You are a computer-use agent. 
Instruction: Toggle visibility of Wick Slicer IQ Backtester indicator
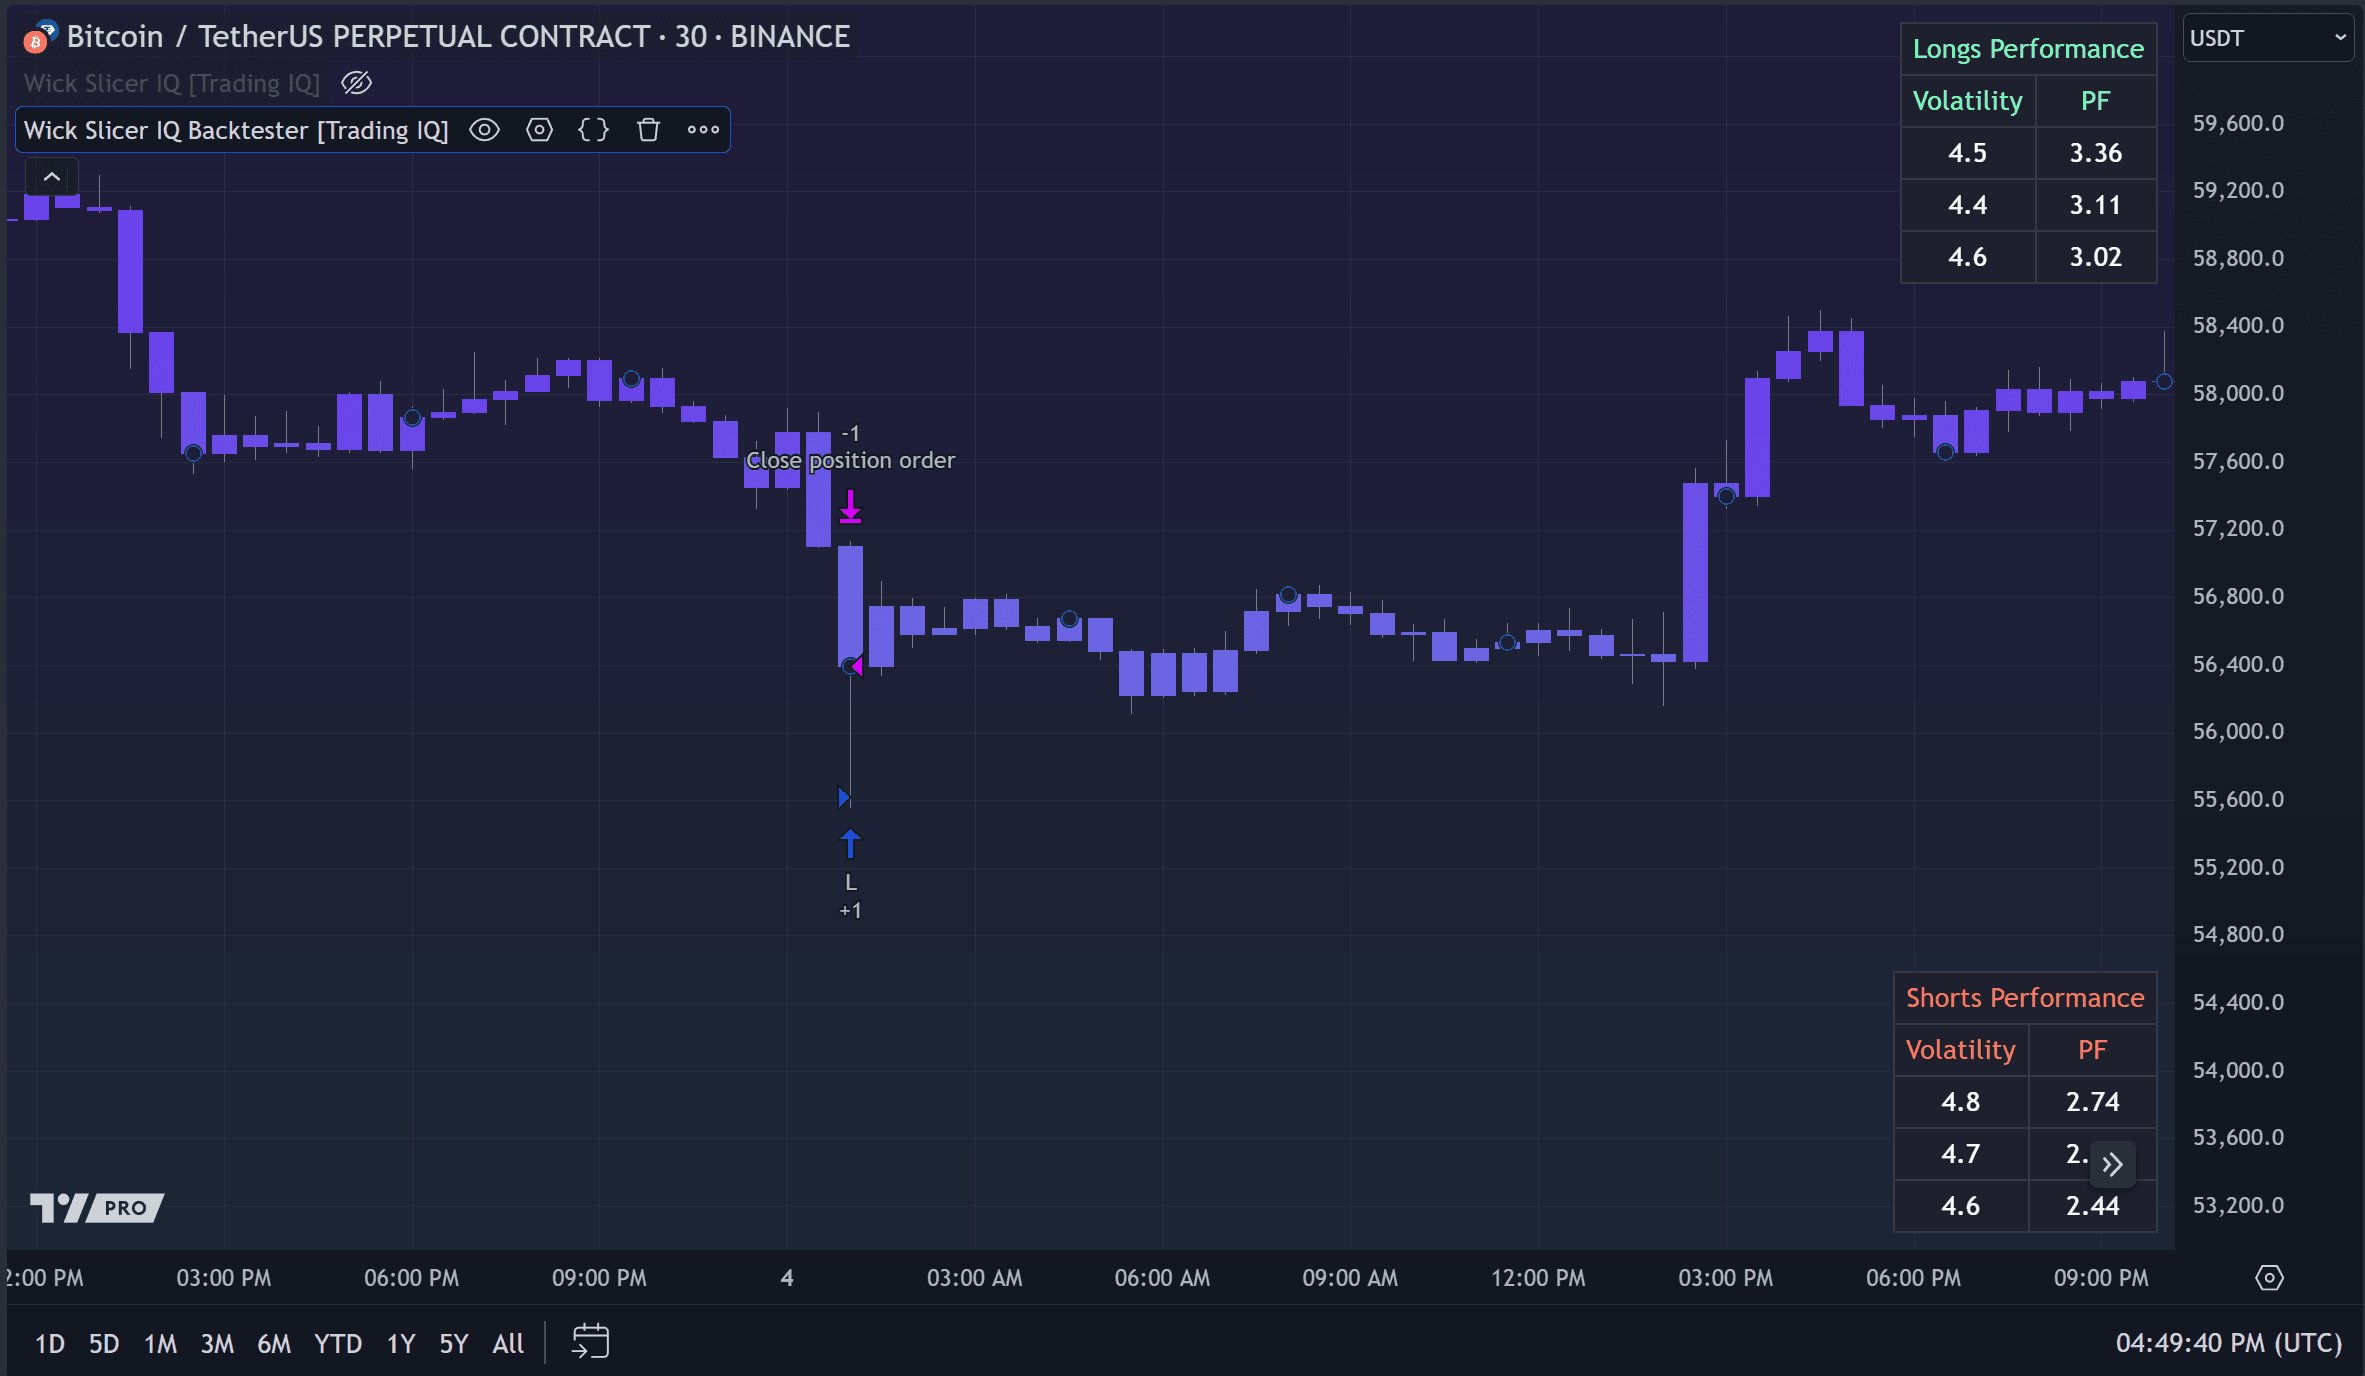click(x=485, y=130)
